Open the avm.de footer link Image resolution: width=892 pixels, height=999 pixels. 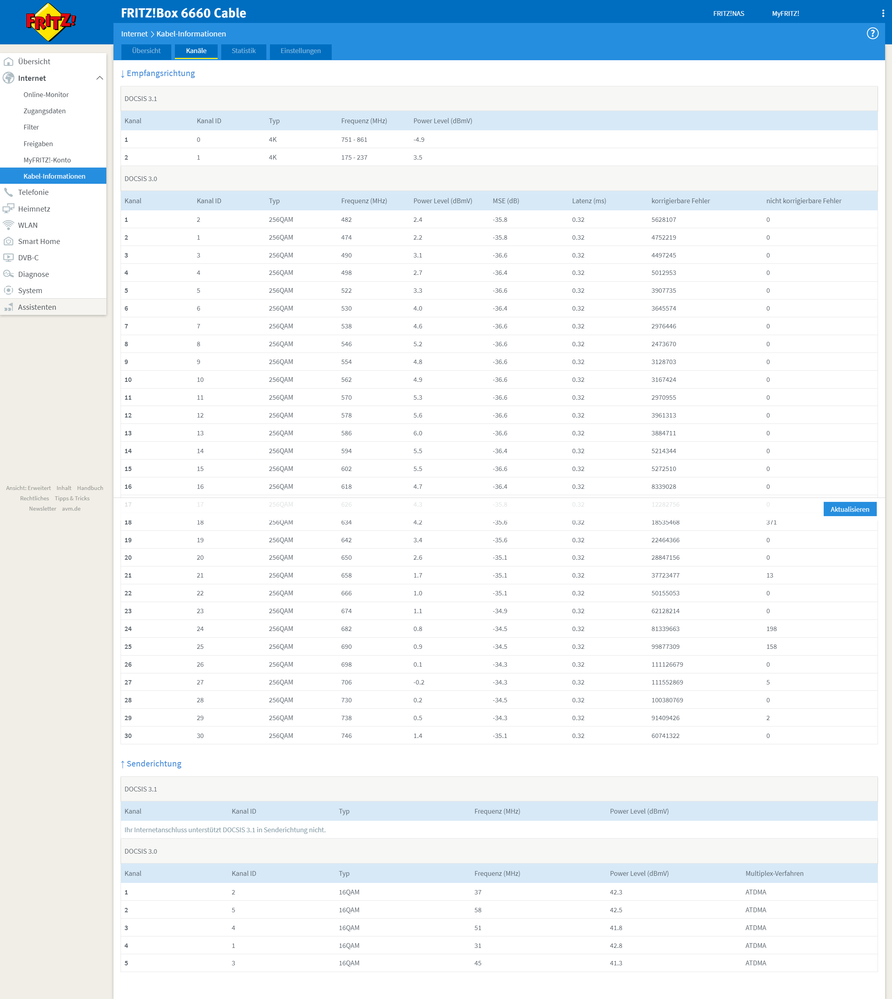pyautogui.click(x=71, y=508)
